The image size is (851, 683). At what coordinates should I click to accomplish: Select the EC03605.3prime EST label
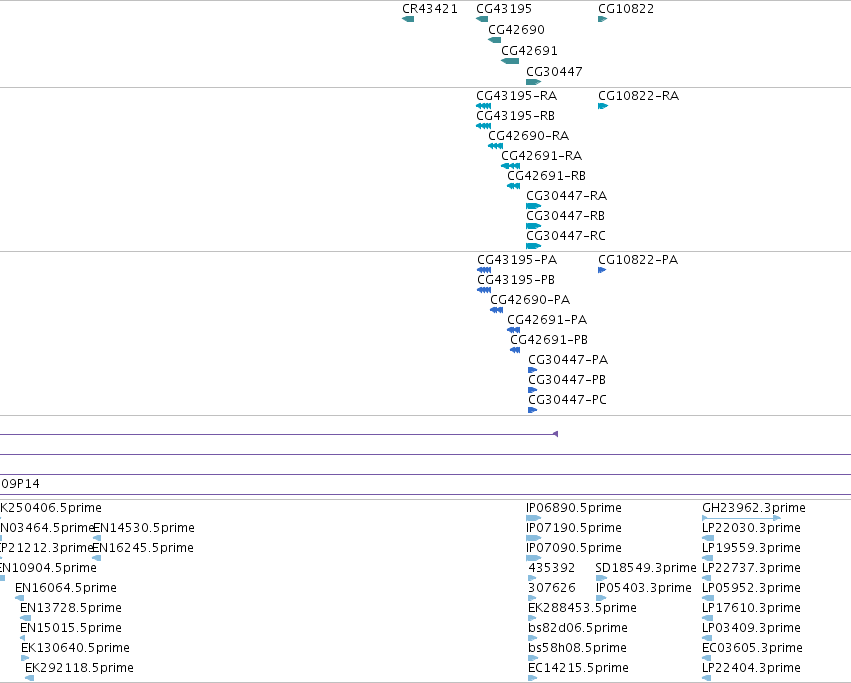pyautogui.click(x=752, y=648)
